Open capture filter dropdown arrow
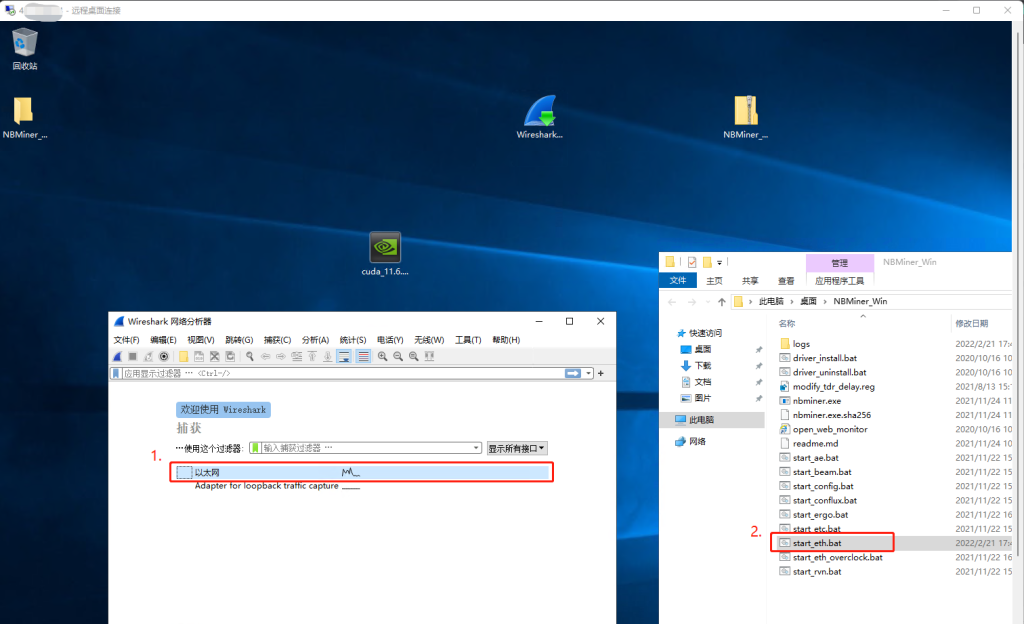The width and height of the screenshot is (1024, 624). click(x=476, y=448)
